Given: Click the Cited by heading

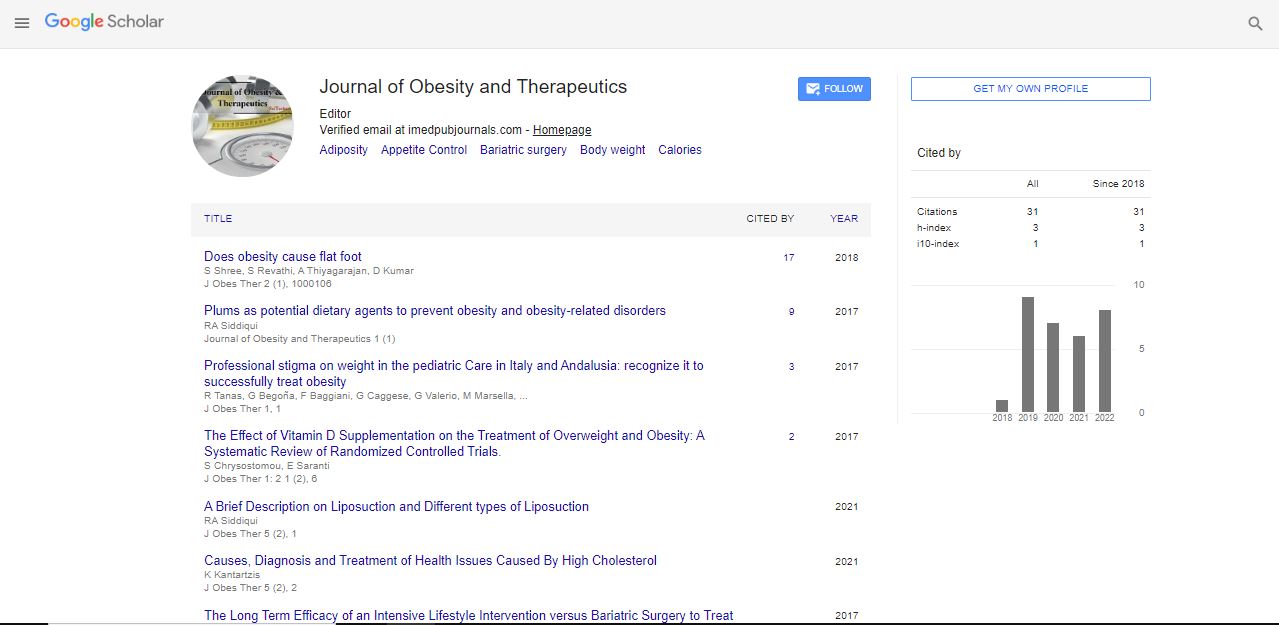Looking at the screenshot, I should tap(939, 153).
